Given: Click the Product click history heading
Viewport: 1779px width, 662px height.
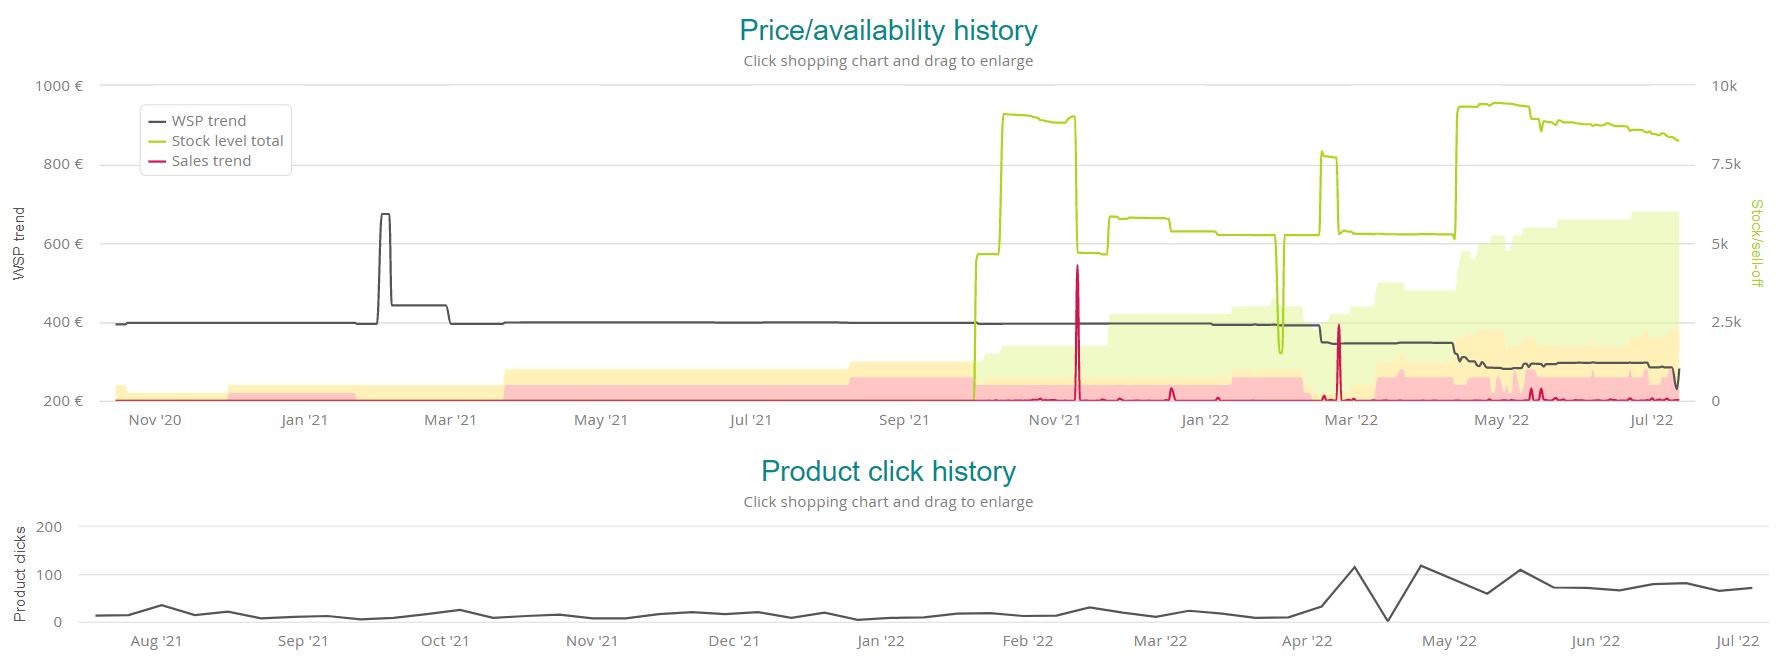Looking at the screenshot, I should (x=888, y=471).
